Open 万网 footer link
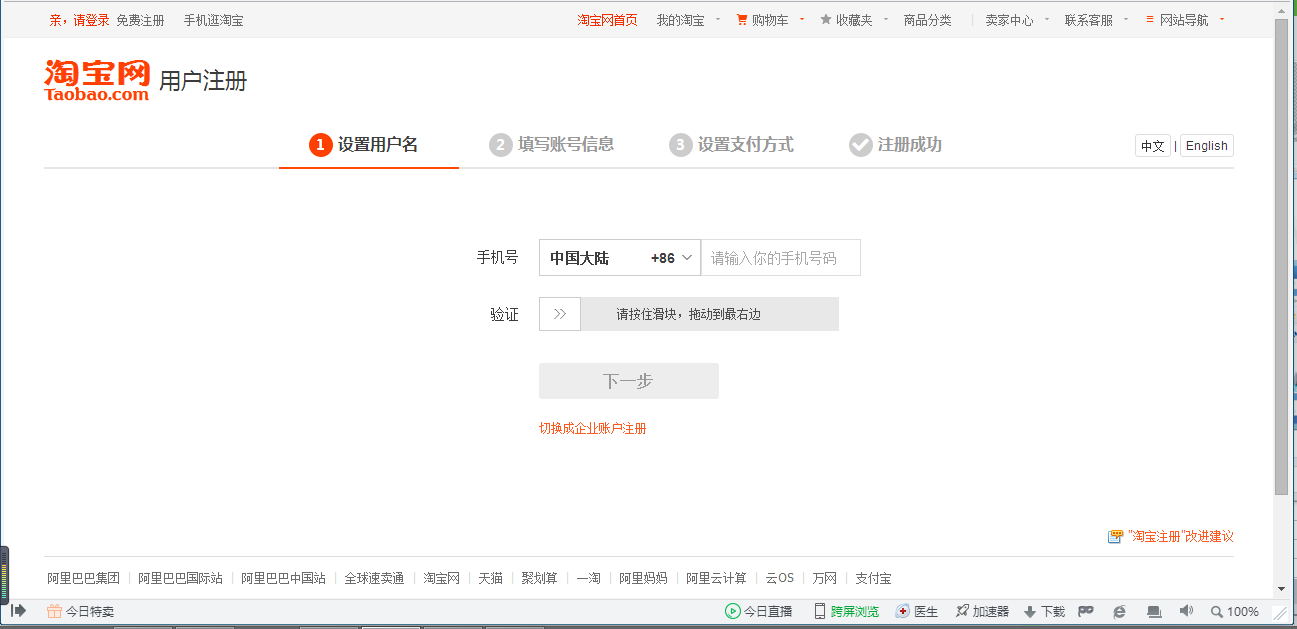Image resolution: width=1297 pixels, height=629 pixels. pos(824,578)
